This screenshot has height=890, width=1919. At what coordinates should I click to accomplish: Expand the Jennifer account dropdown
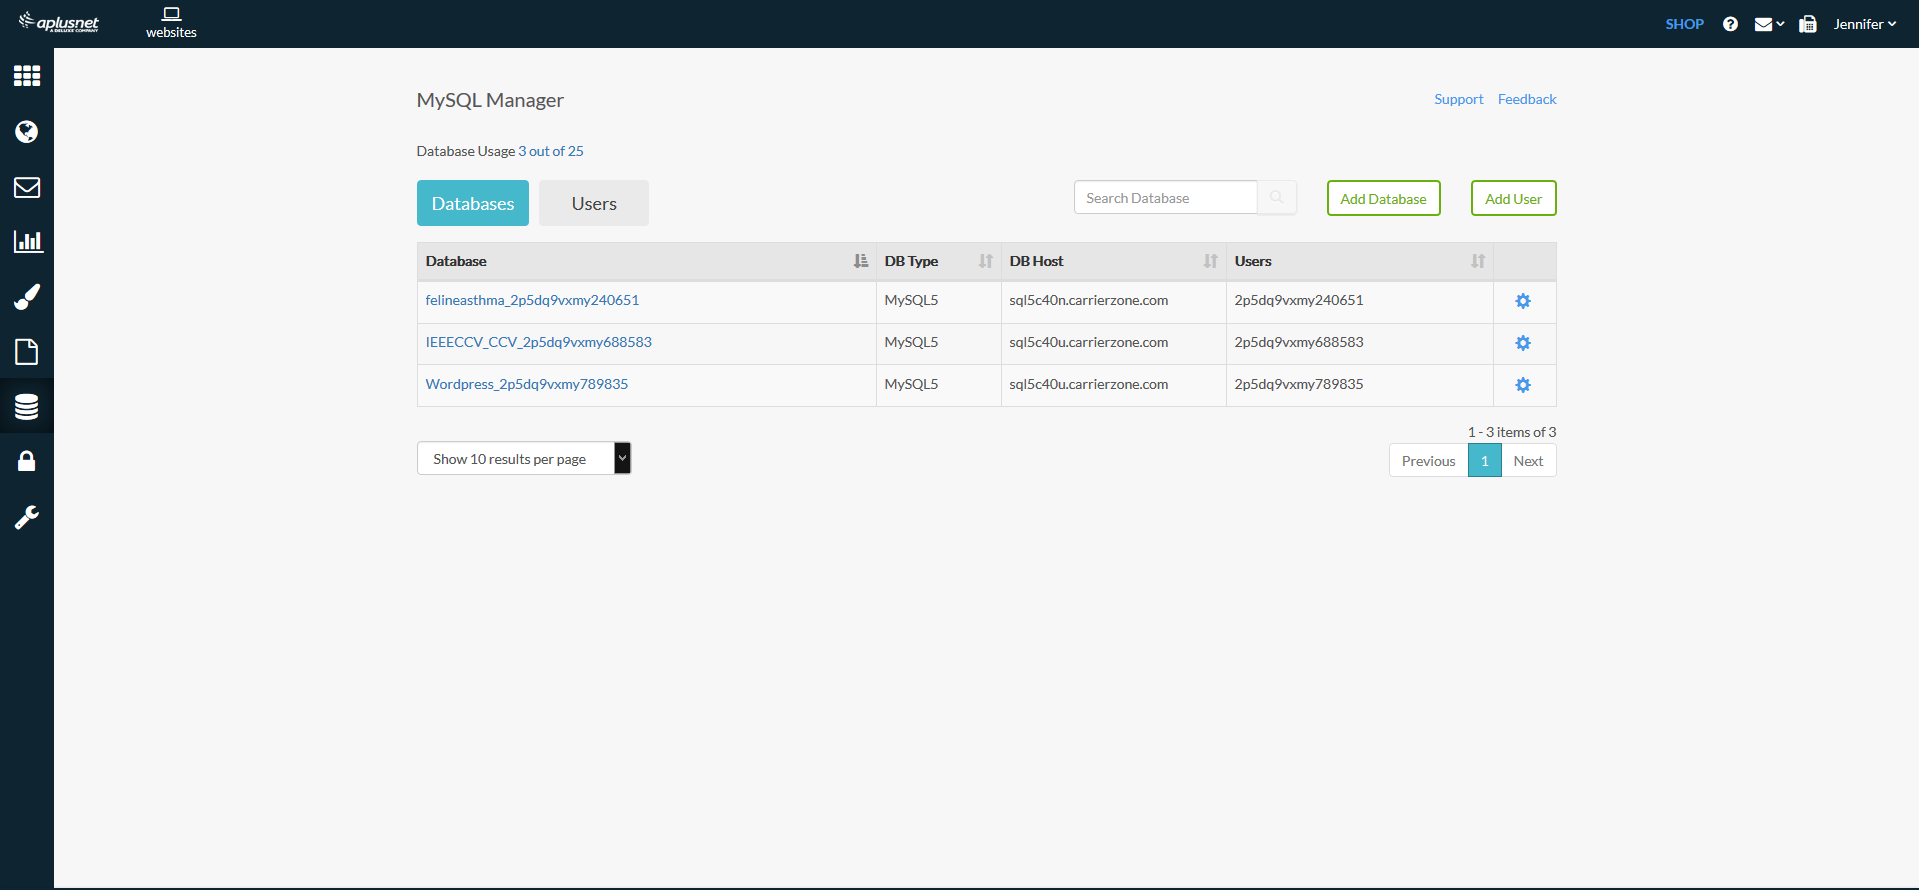click(x=1864, y=24)
